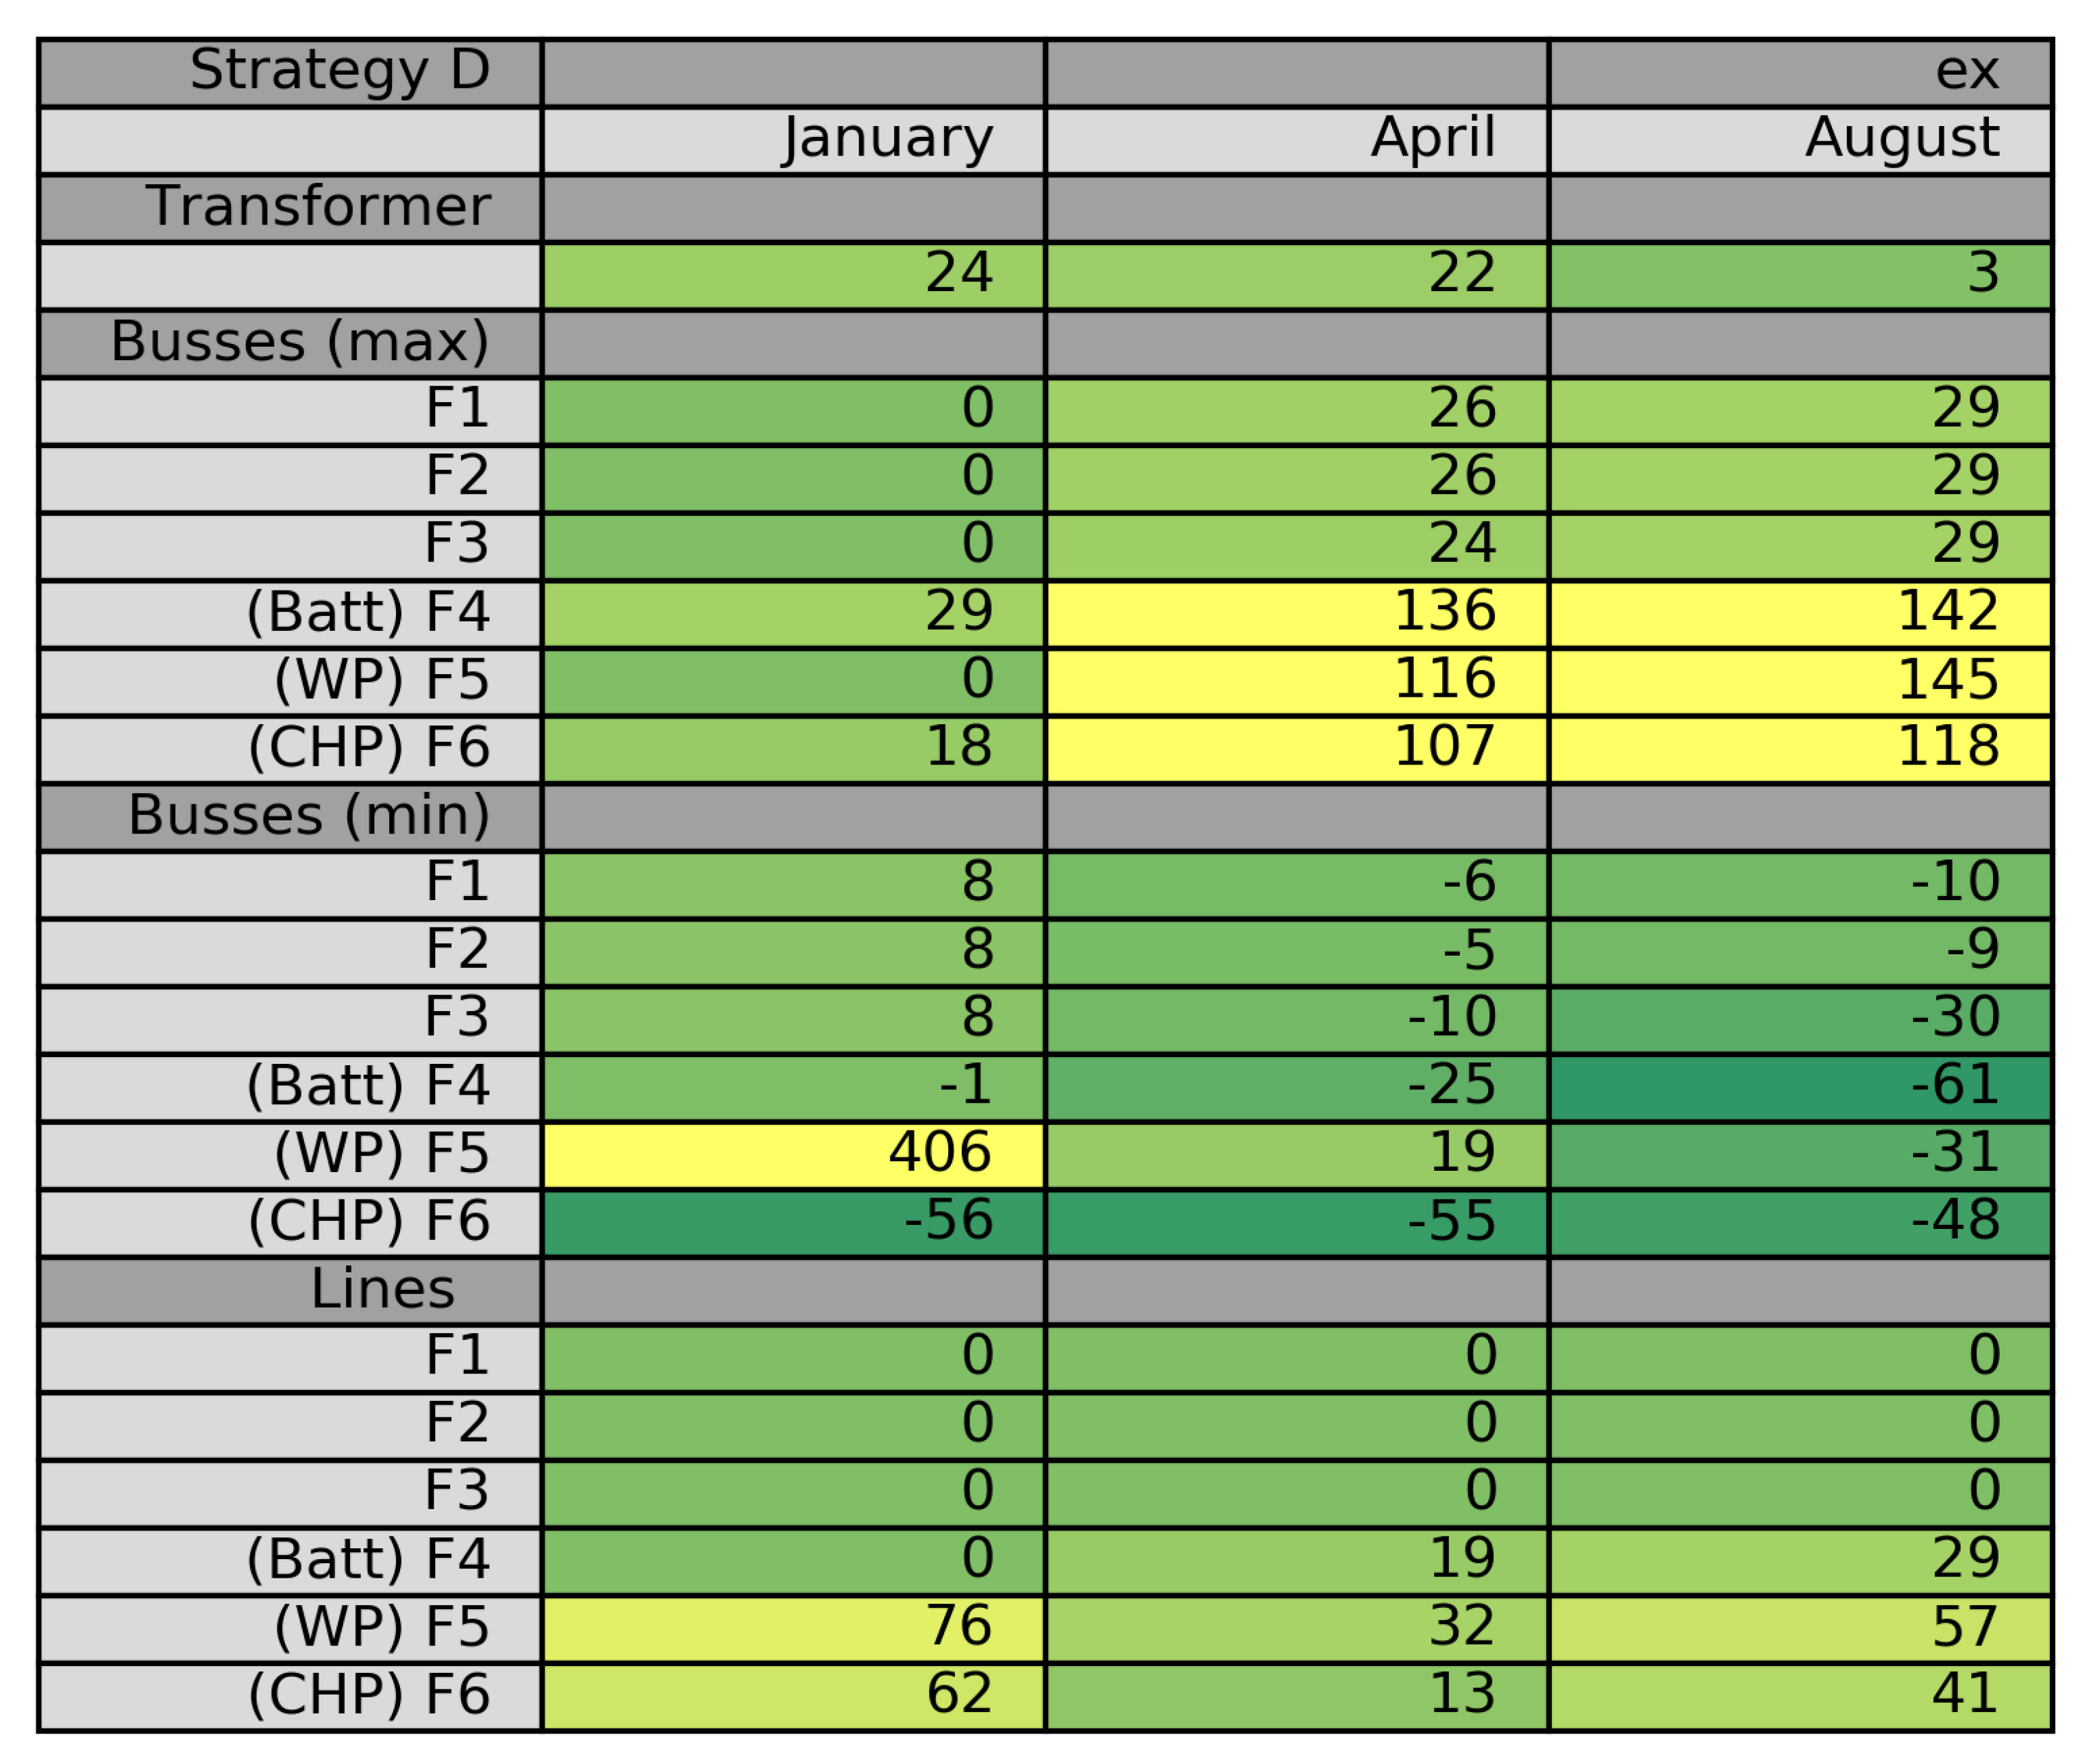The height and width of the screenshot is (1764, 2093).
Task: Click the cell with value 145
Action: [x=1800, y=681]
